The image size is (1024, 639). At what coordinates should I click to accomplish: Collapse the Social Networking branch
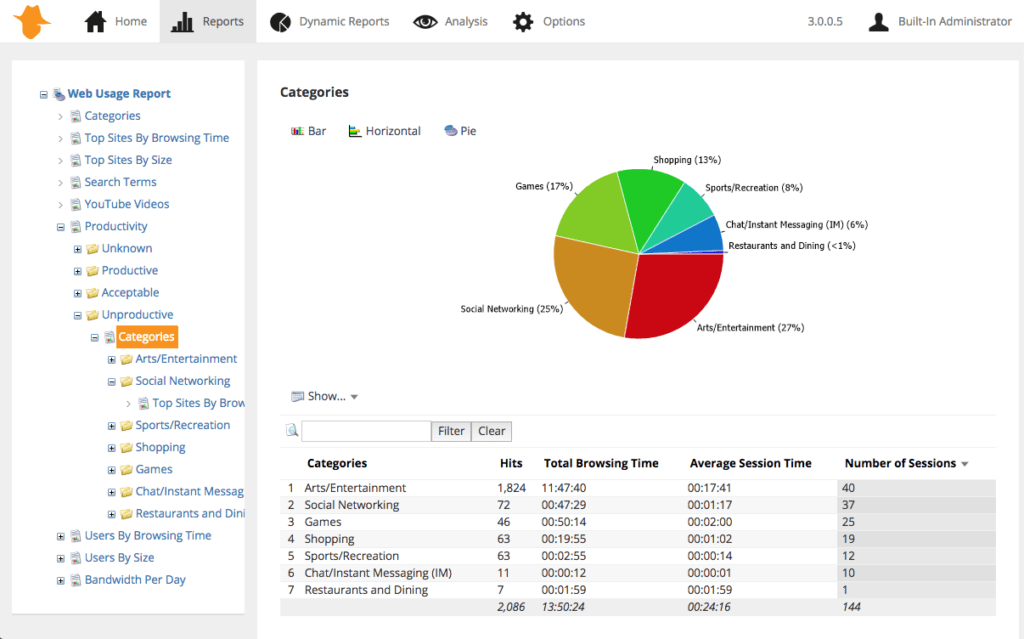pyautogui.click(x=111, y=381)
